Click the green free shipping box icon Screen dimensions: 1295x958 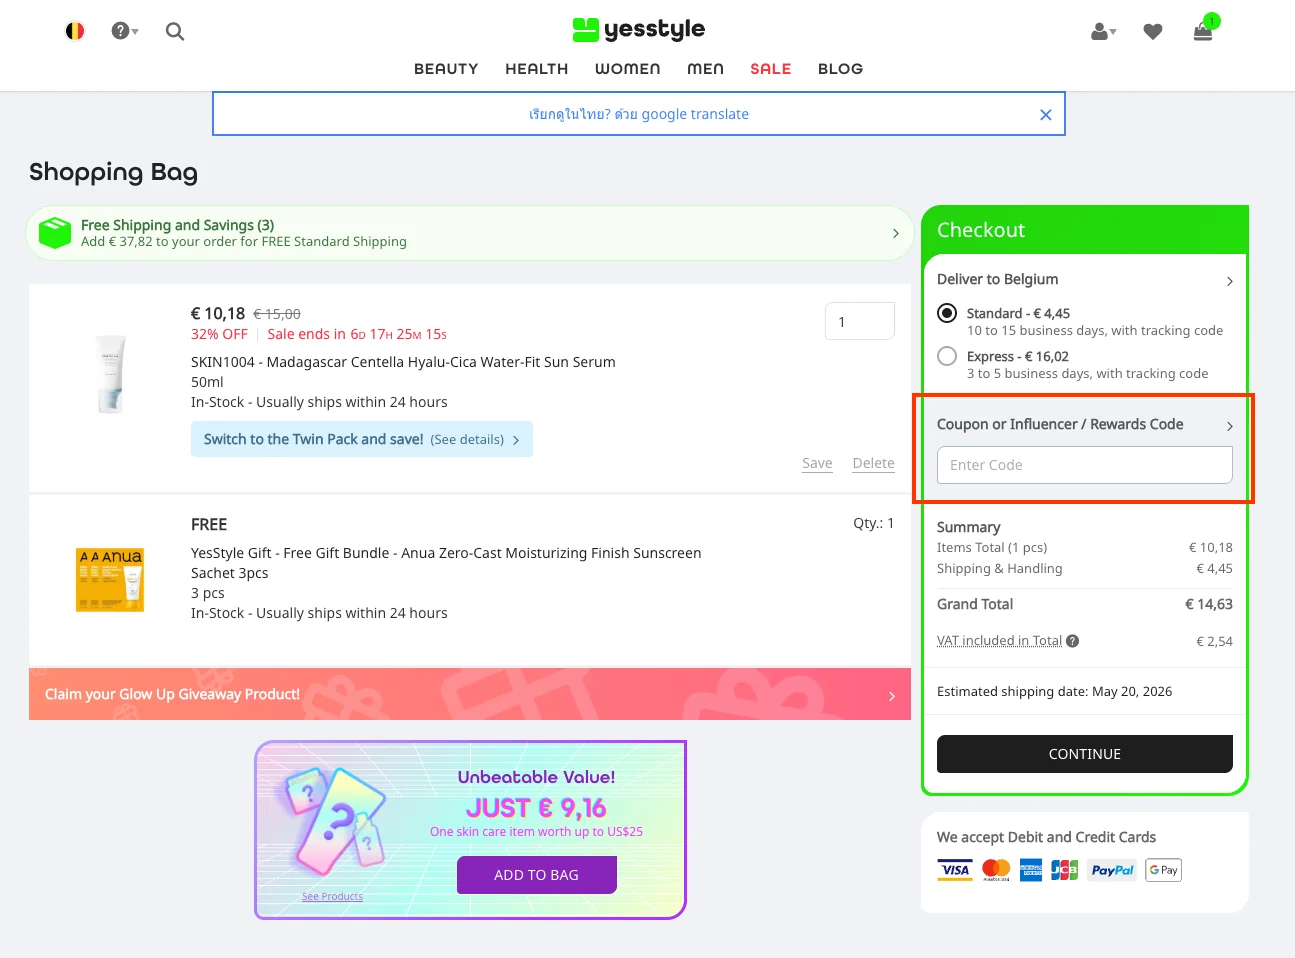pyautogui.click(x=55, y=233)
